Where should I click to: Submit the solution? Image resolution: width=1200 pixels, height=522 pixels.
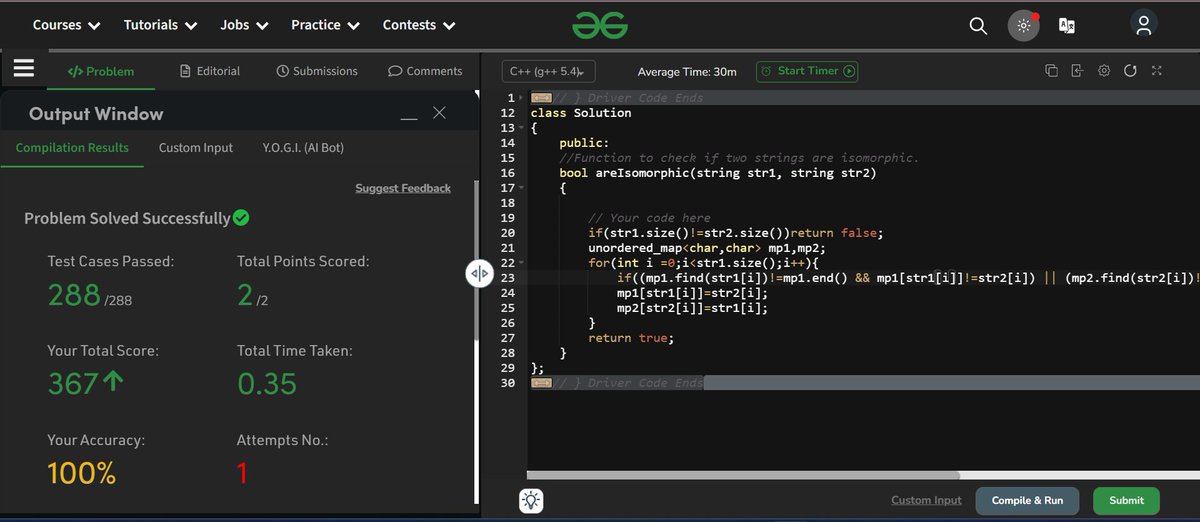(x=1126, y=500)
